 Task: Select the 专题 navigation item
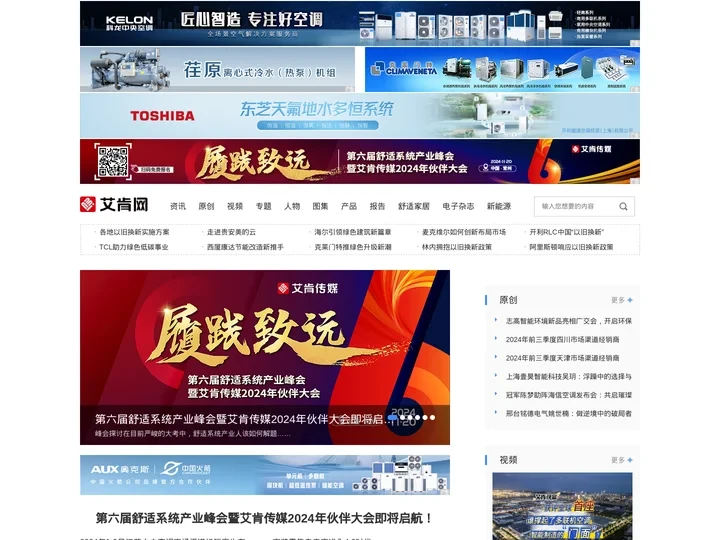pyautogui.click(x=264, y=206)
